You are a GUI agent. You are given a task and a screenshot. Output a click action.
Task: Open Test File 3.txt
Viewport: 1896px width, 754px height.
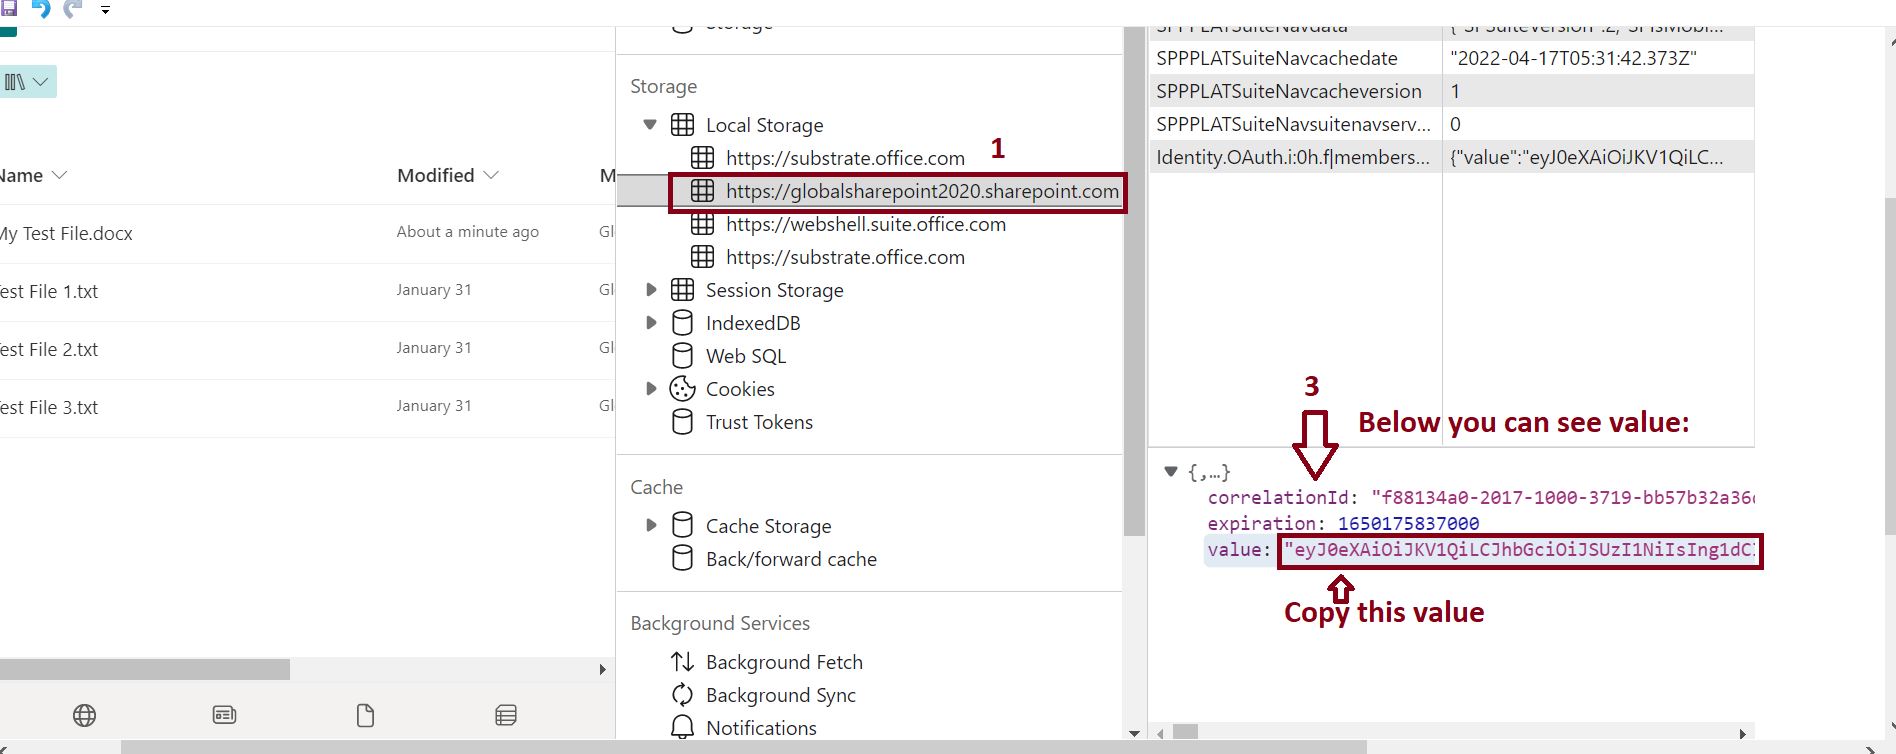click(49, 408)
